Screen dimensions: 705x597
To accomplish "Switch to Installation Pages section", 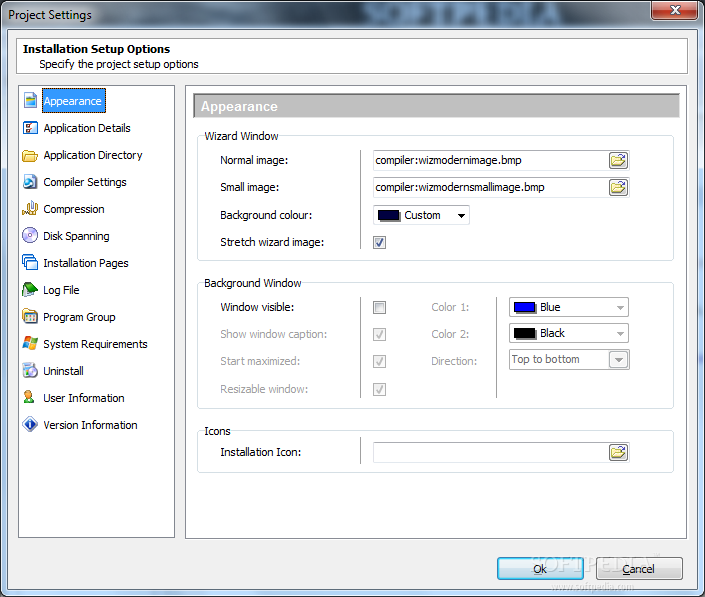I will 86,263.
